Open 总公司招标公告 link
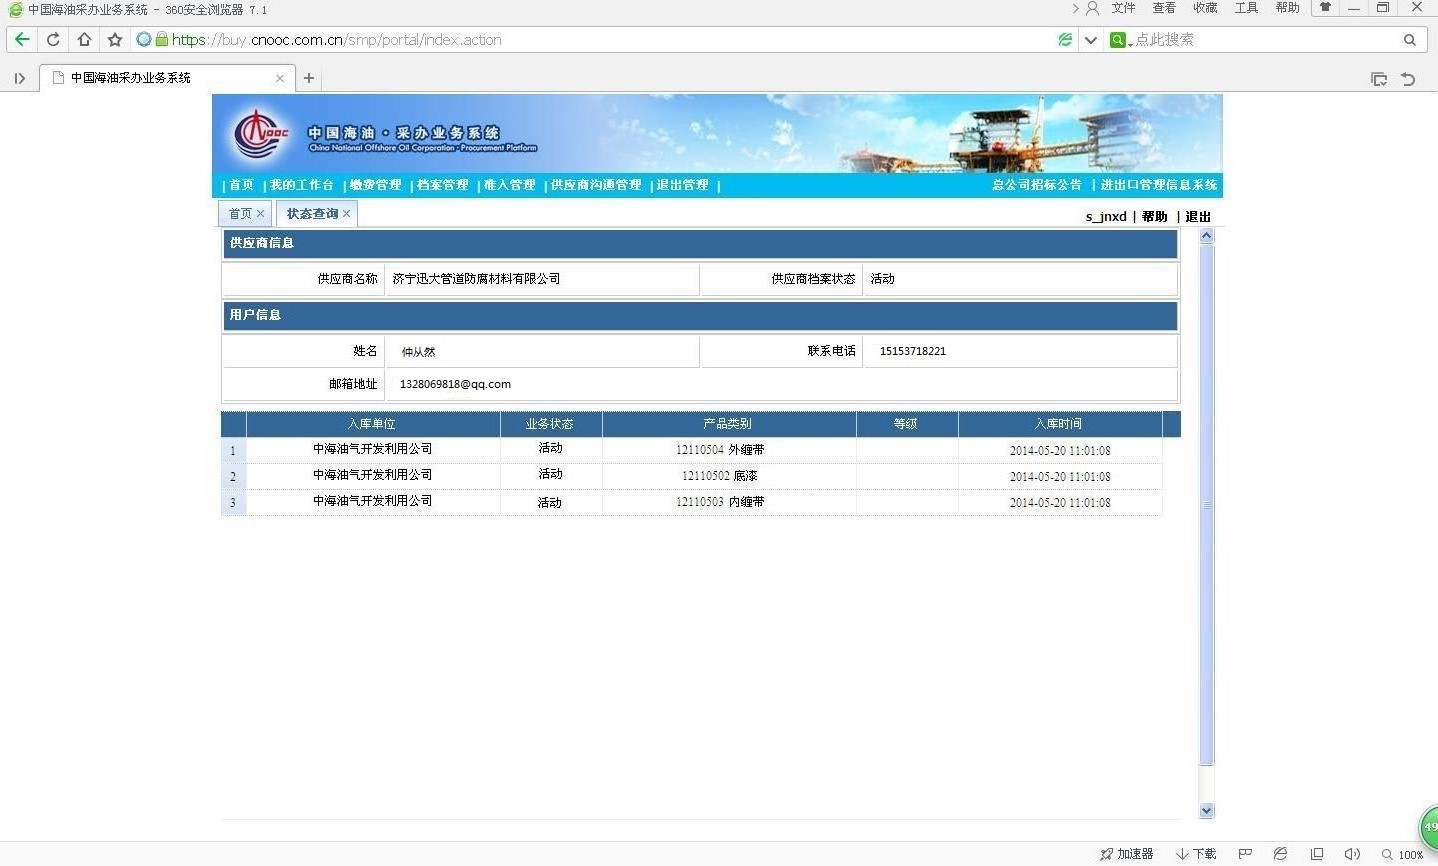 coord(1037,185)
